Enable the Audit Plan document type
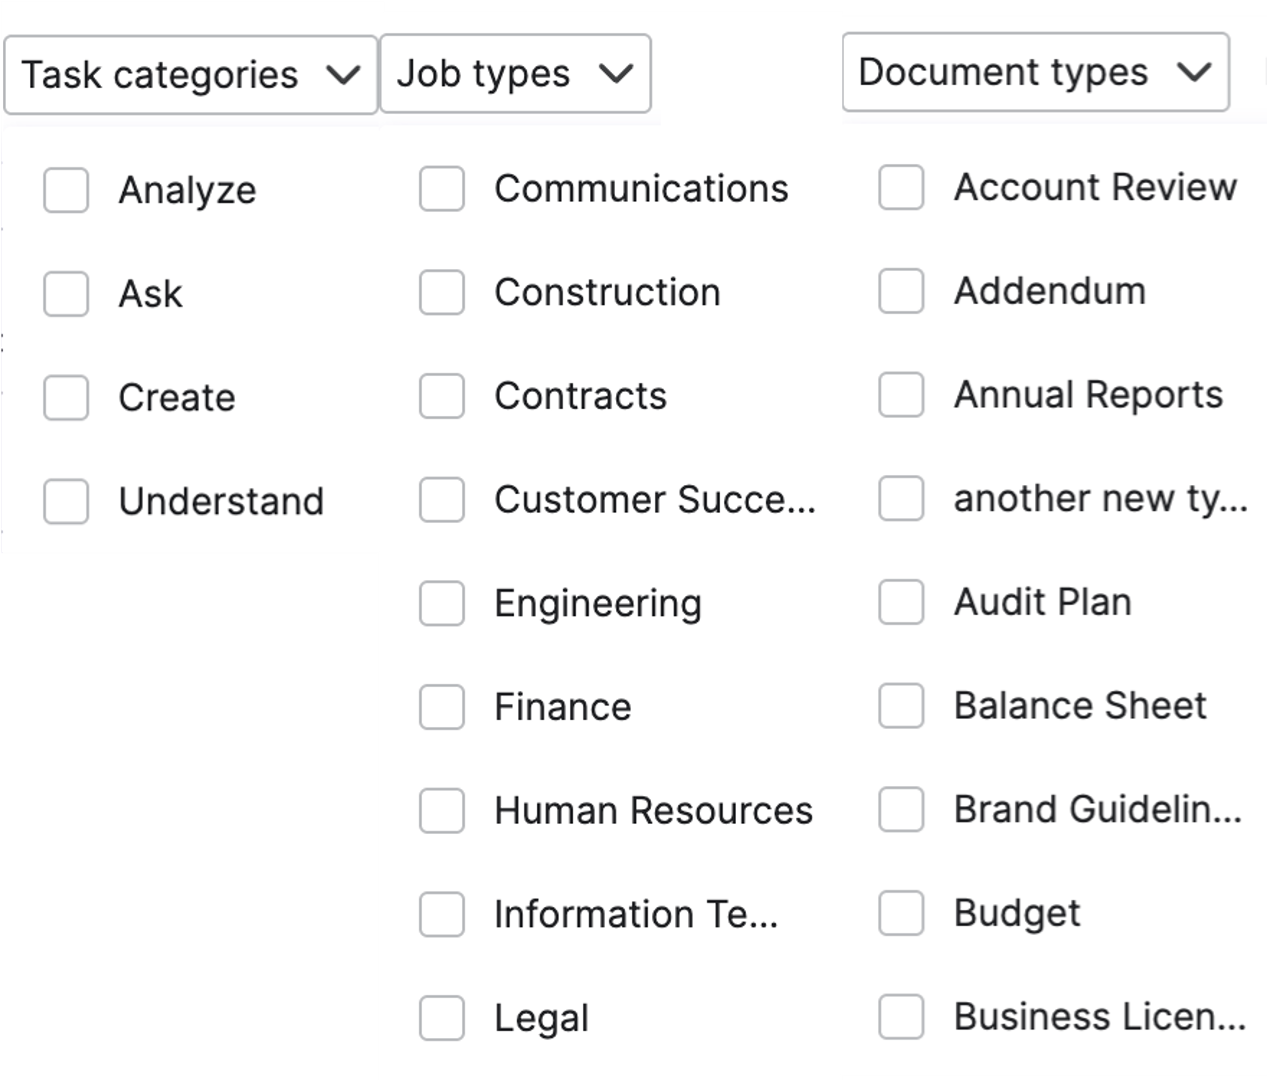 point(901,602)
